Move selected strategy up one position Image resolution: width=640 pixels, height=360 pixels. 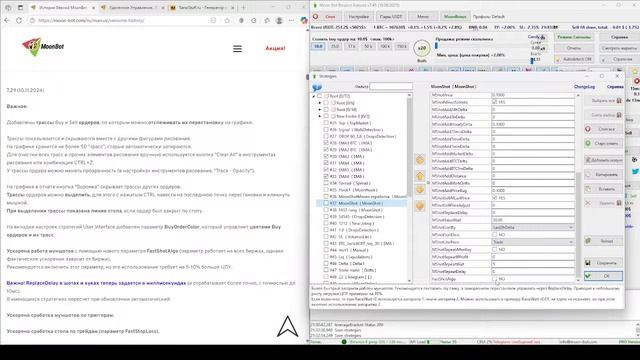[x=420, y=176]
